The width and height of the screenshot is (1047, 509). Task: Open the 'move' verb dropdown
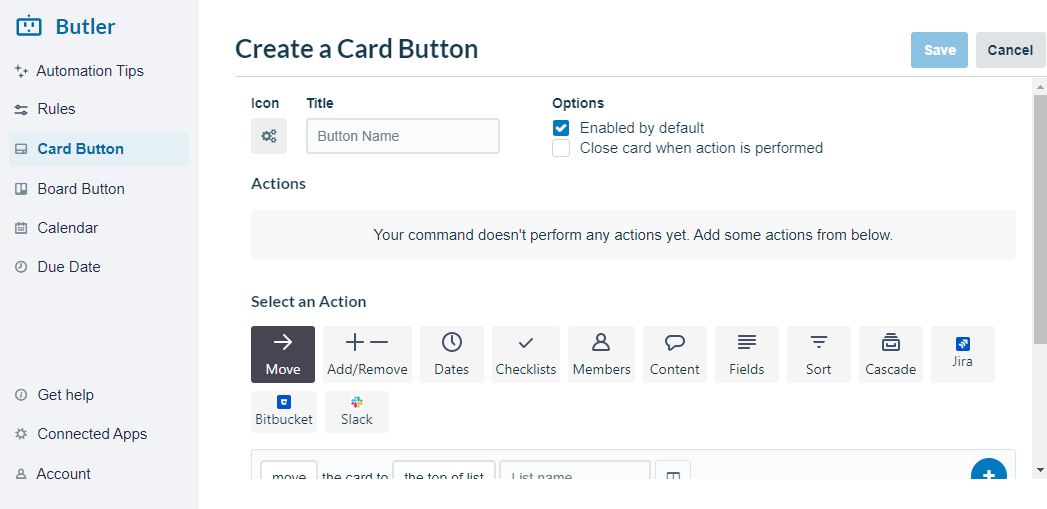289,472
